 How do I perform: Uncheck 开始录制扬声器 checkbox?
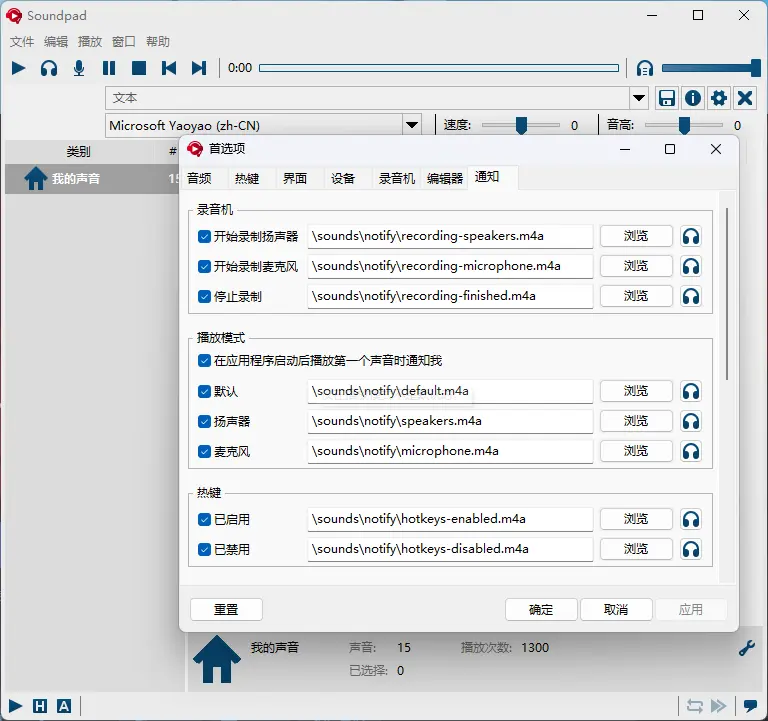tap(204, 237)
